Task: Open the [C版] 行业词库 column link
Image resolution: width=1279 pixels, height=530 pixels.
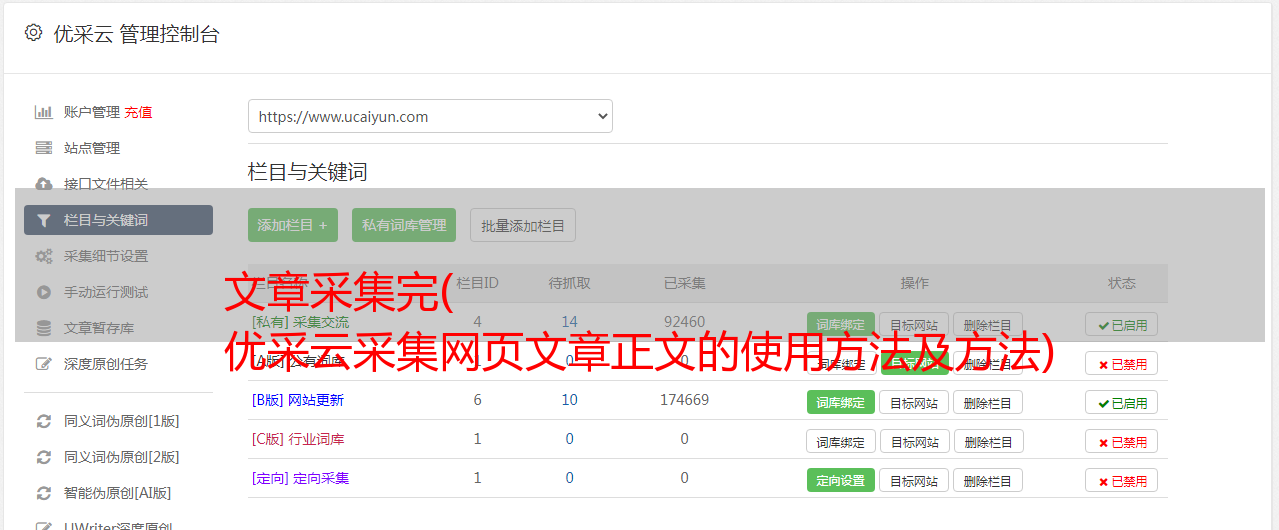Action: pyautogui.click(x=298, y=439)
